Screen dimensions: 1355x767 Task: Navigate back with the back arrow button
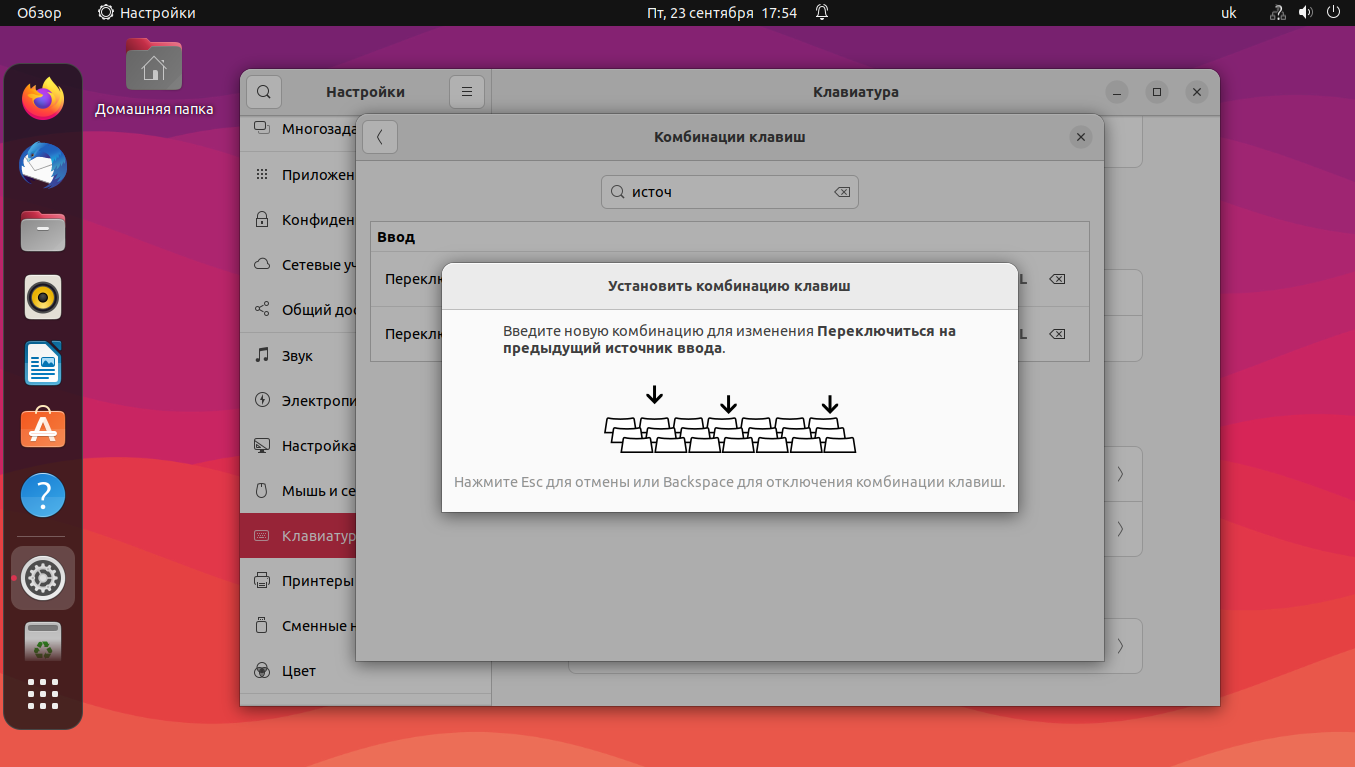(x=380, y=136)
